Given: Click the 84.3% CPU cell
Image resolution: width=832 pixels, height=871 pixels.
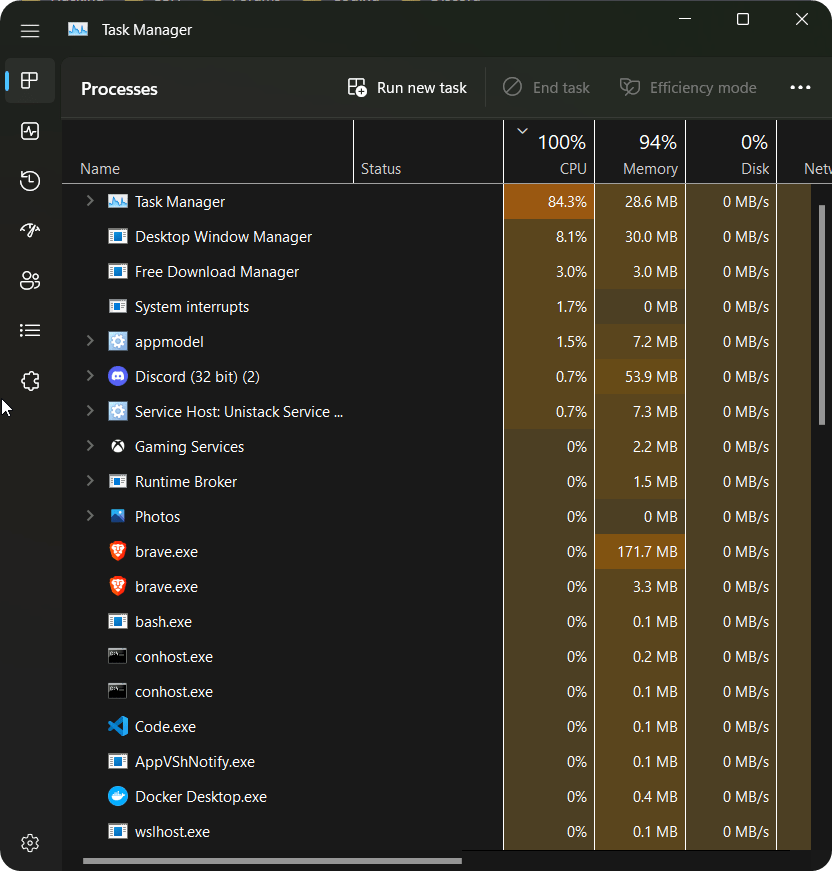Looking at the screenshot, I should [x=549, y=202].
